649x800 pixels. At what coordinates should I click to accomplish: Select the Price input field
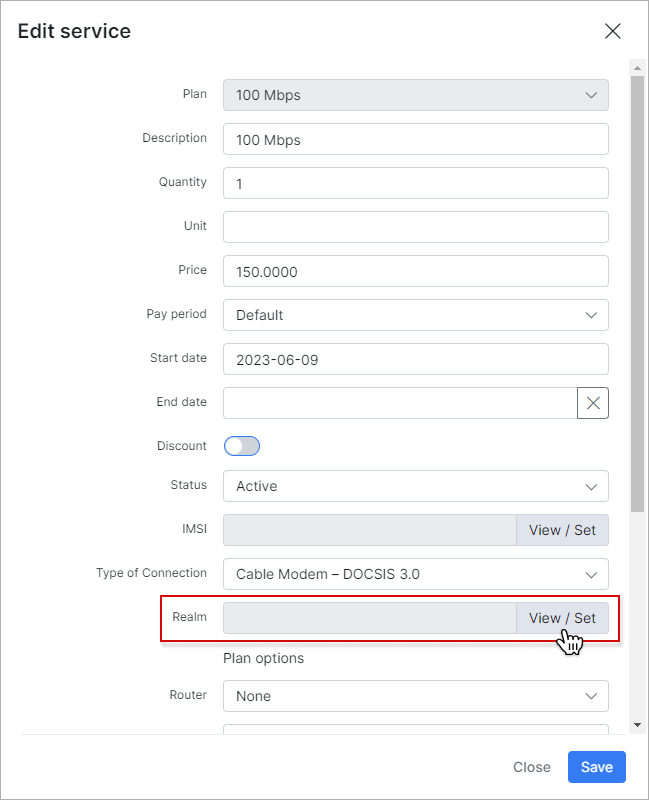415,271
